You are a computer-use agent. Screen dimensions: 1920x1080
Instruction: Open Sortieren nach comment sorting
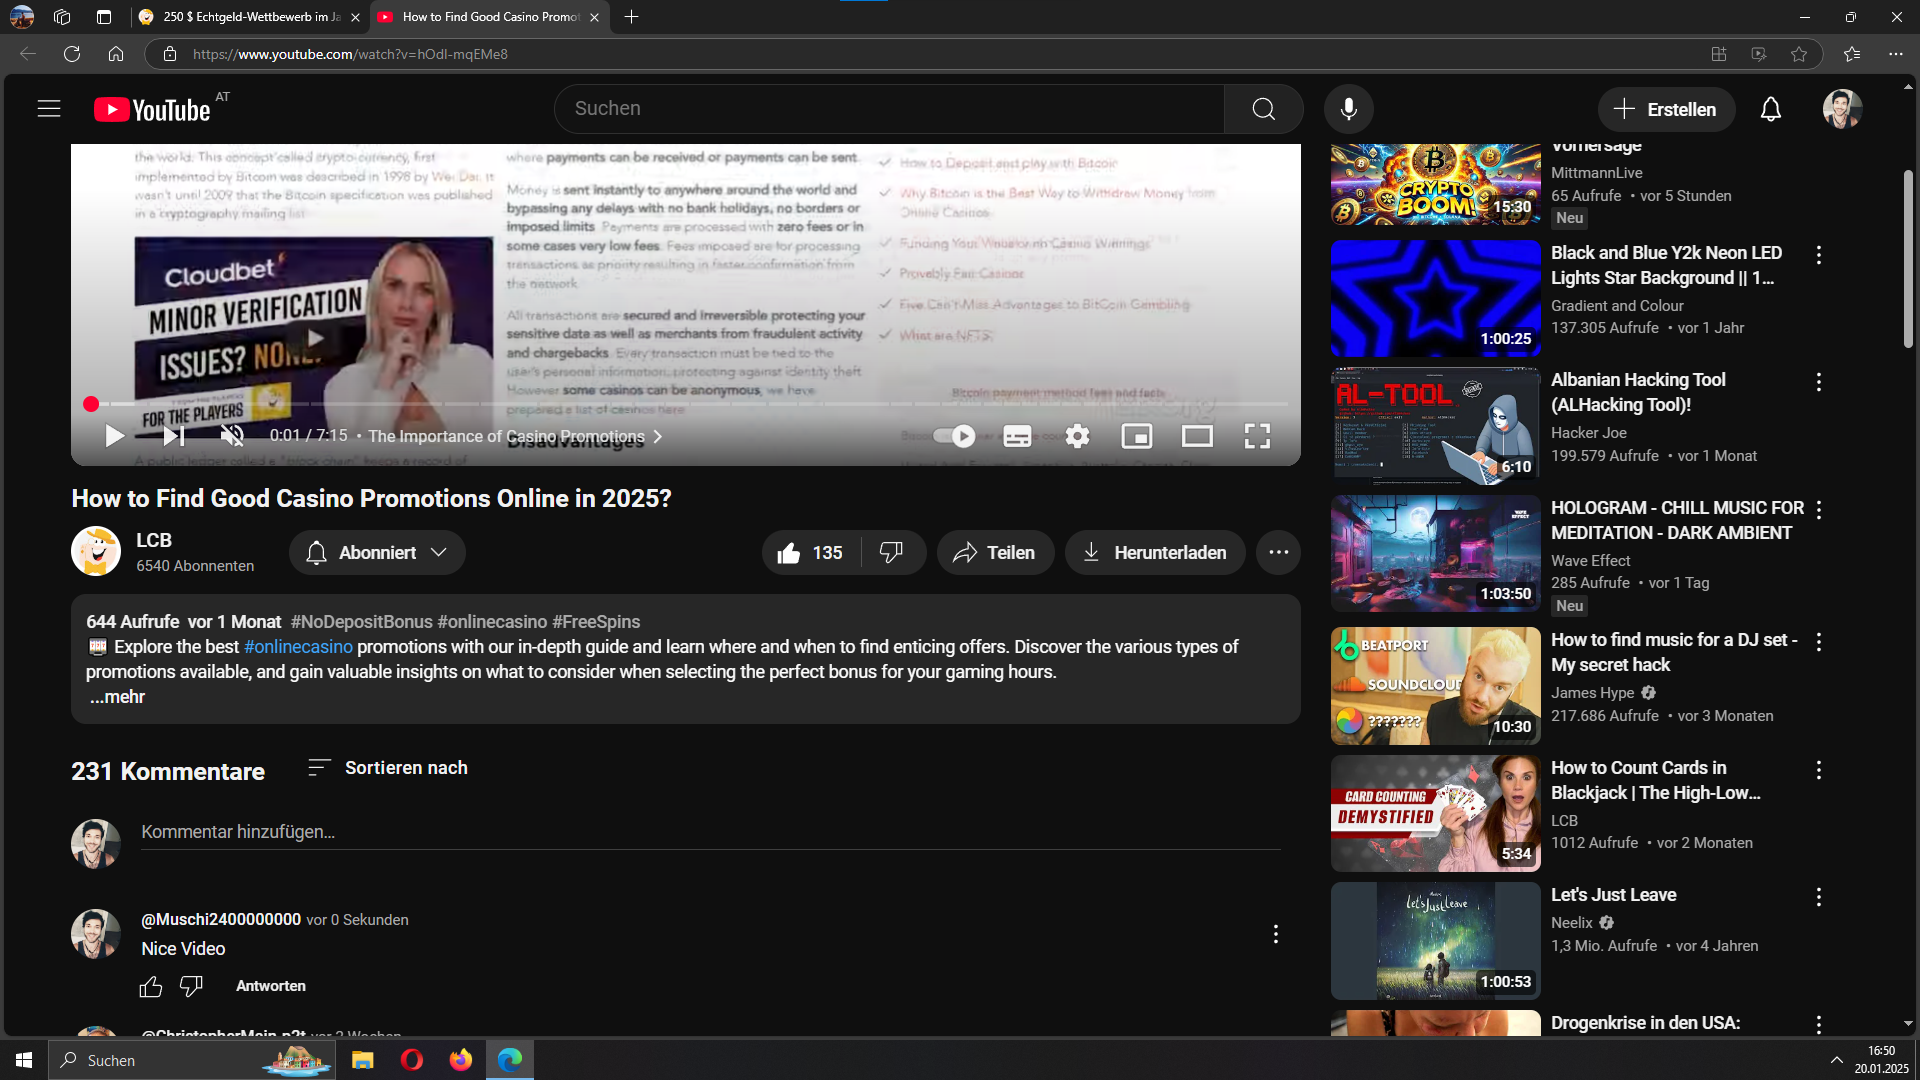tap(388, 768)
